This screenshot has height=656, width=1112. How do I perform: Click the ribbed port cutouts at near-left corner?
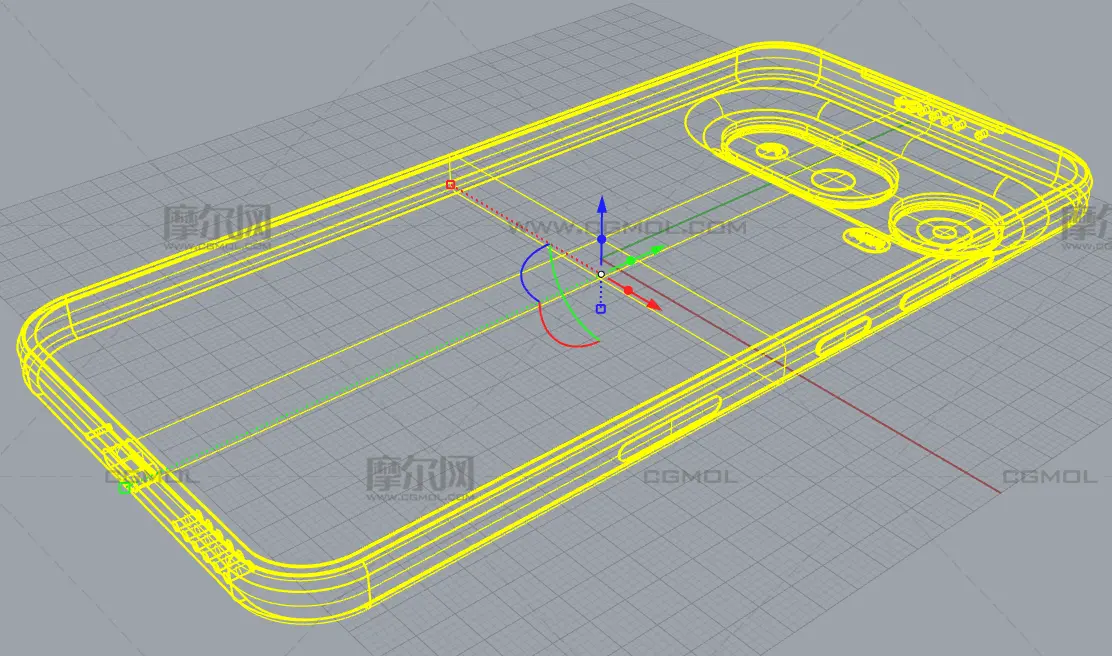click(x=208, y=544)
